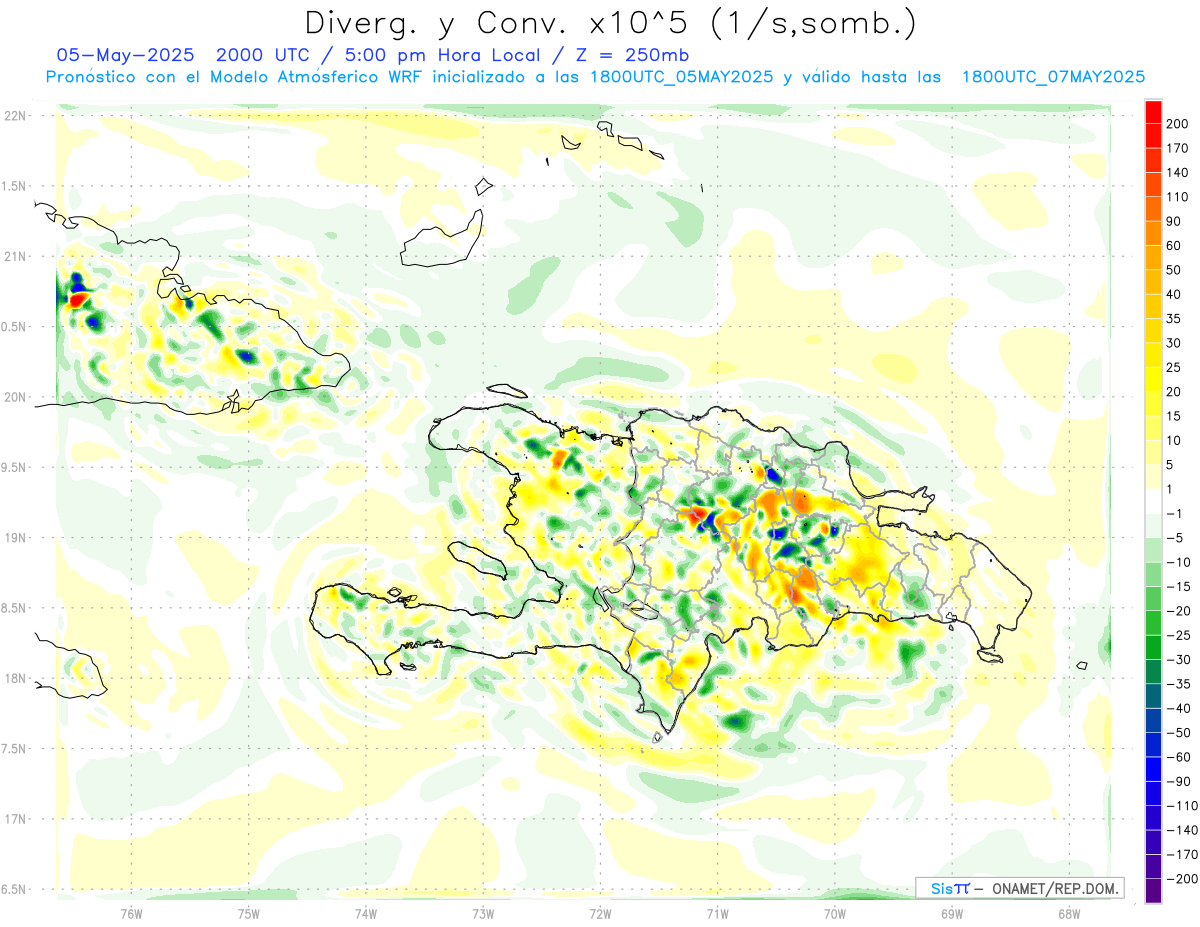
Task: Select the '-5' color scale value
Action: tap(1174, 538)
